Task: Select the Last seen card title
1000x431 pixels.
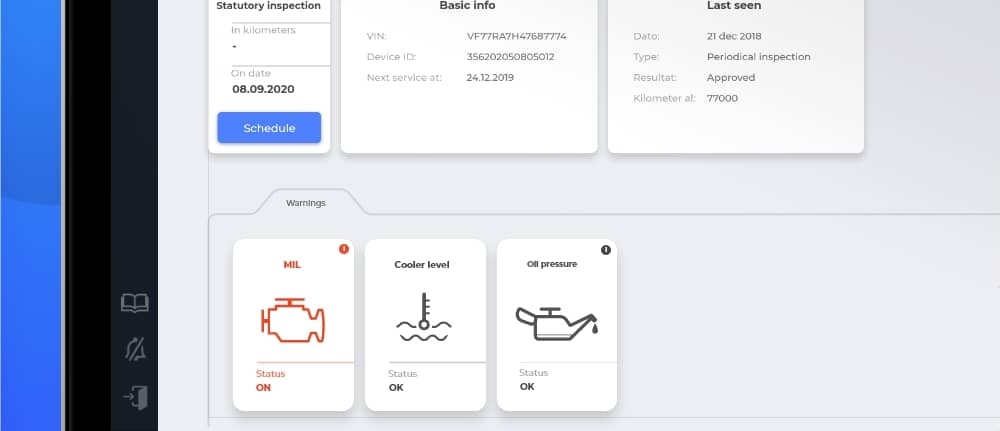Action: [734, 6]
